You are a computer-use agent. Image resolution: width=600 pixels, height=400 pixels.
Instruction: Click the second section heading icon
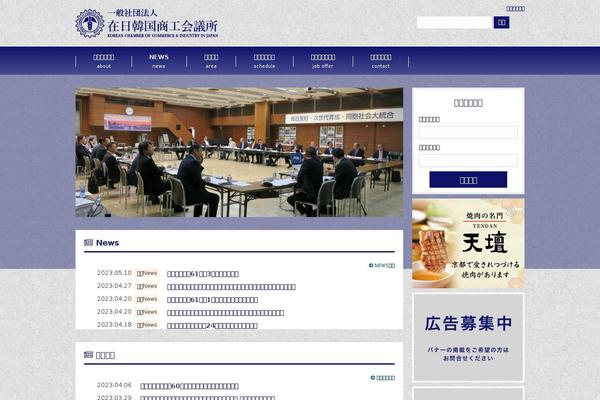[x=88, y=355]
